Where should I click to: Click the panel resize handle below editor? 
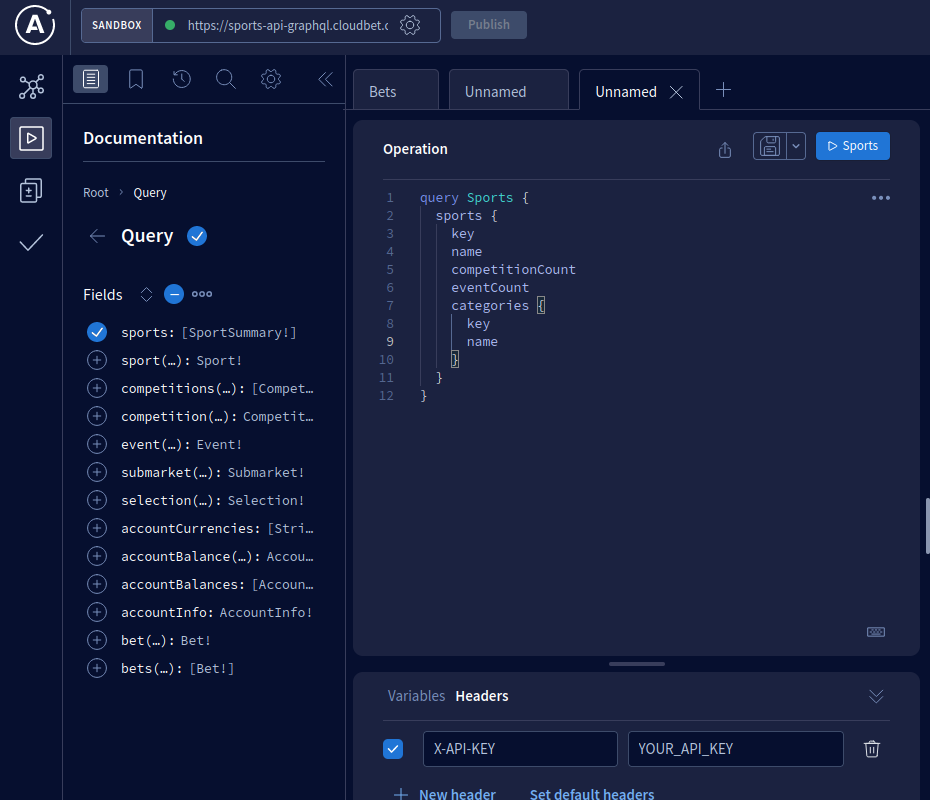pyautogui.click(x=636, y=664)
